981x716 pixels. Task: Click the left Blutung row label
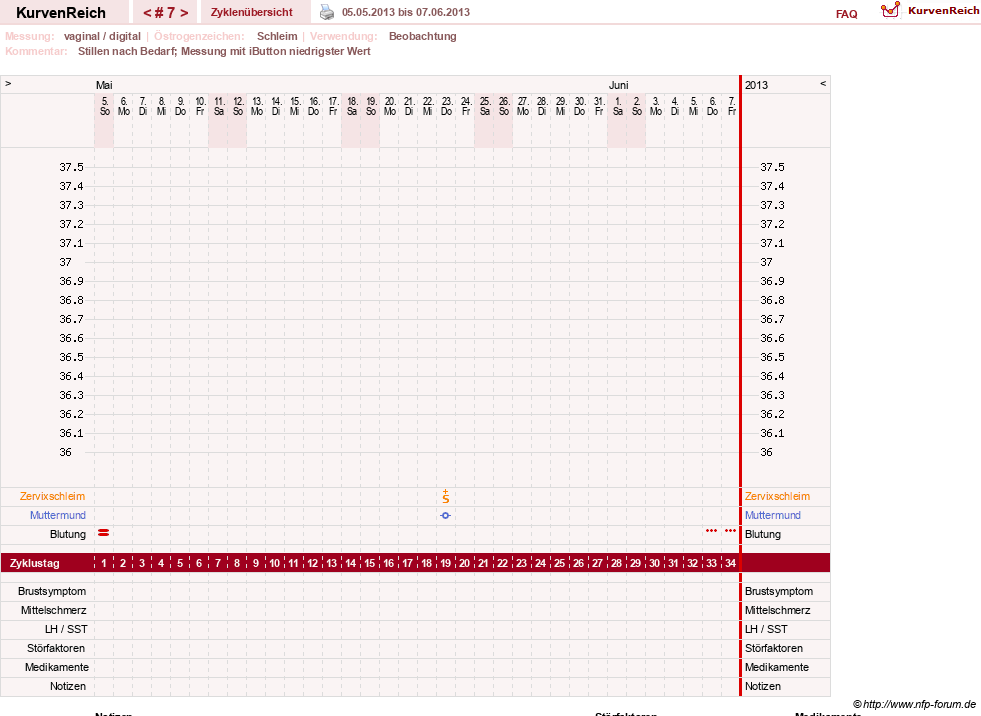click(x=68, y=534)
